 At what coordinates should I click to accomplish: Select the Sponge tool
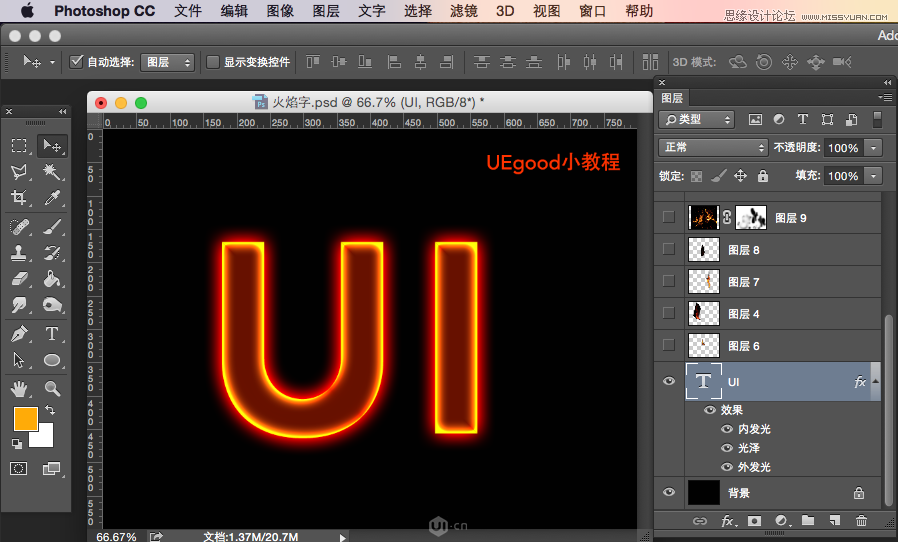click(52, 305)
